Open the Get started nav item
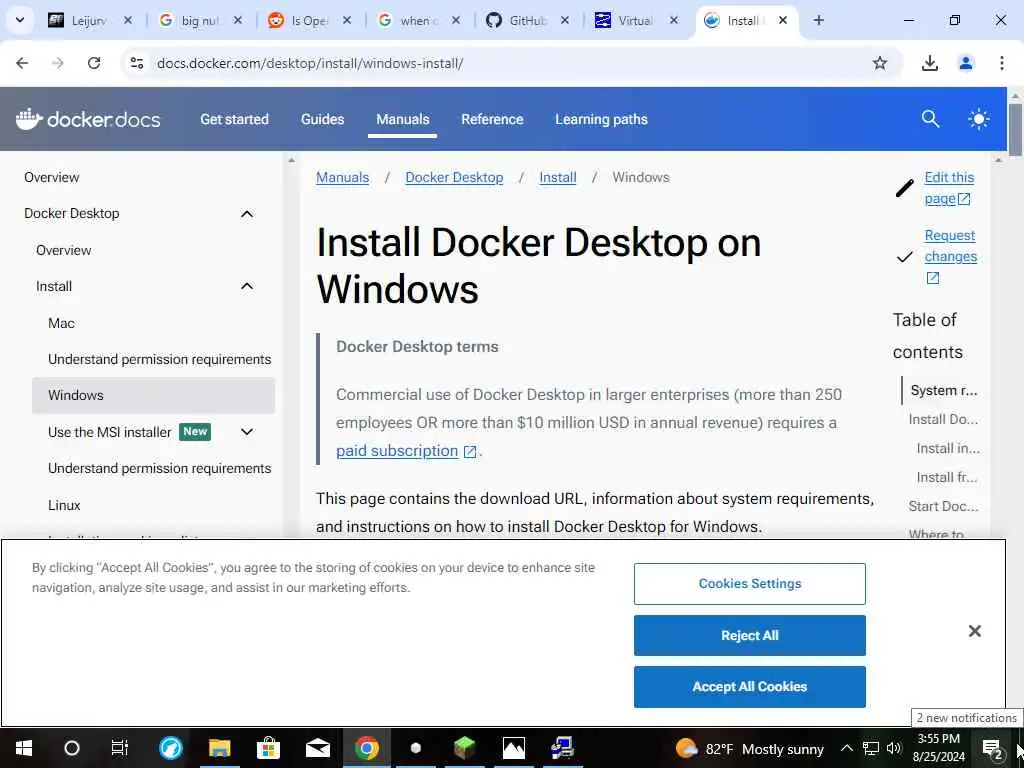Image resolution: width=1024 pixels, height=768 pixels. coord(234,120)
